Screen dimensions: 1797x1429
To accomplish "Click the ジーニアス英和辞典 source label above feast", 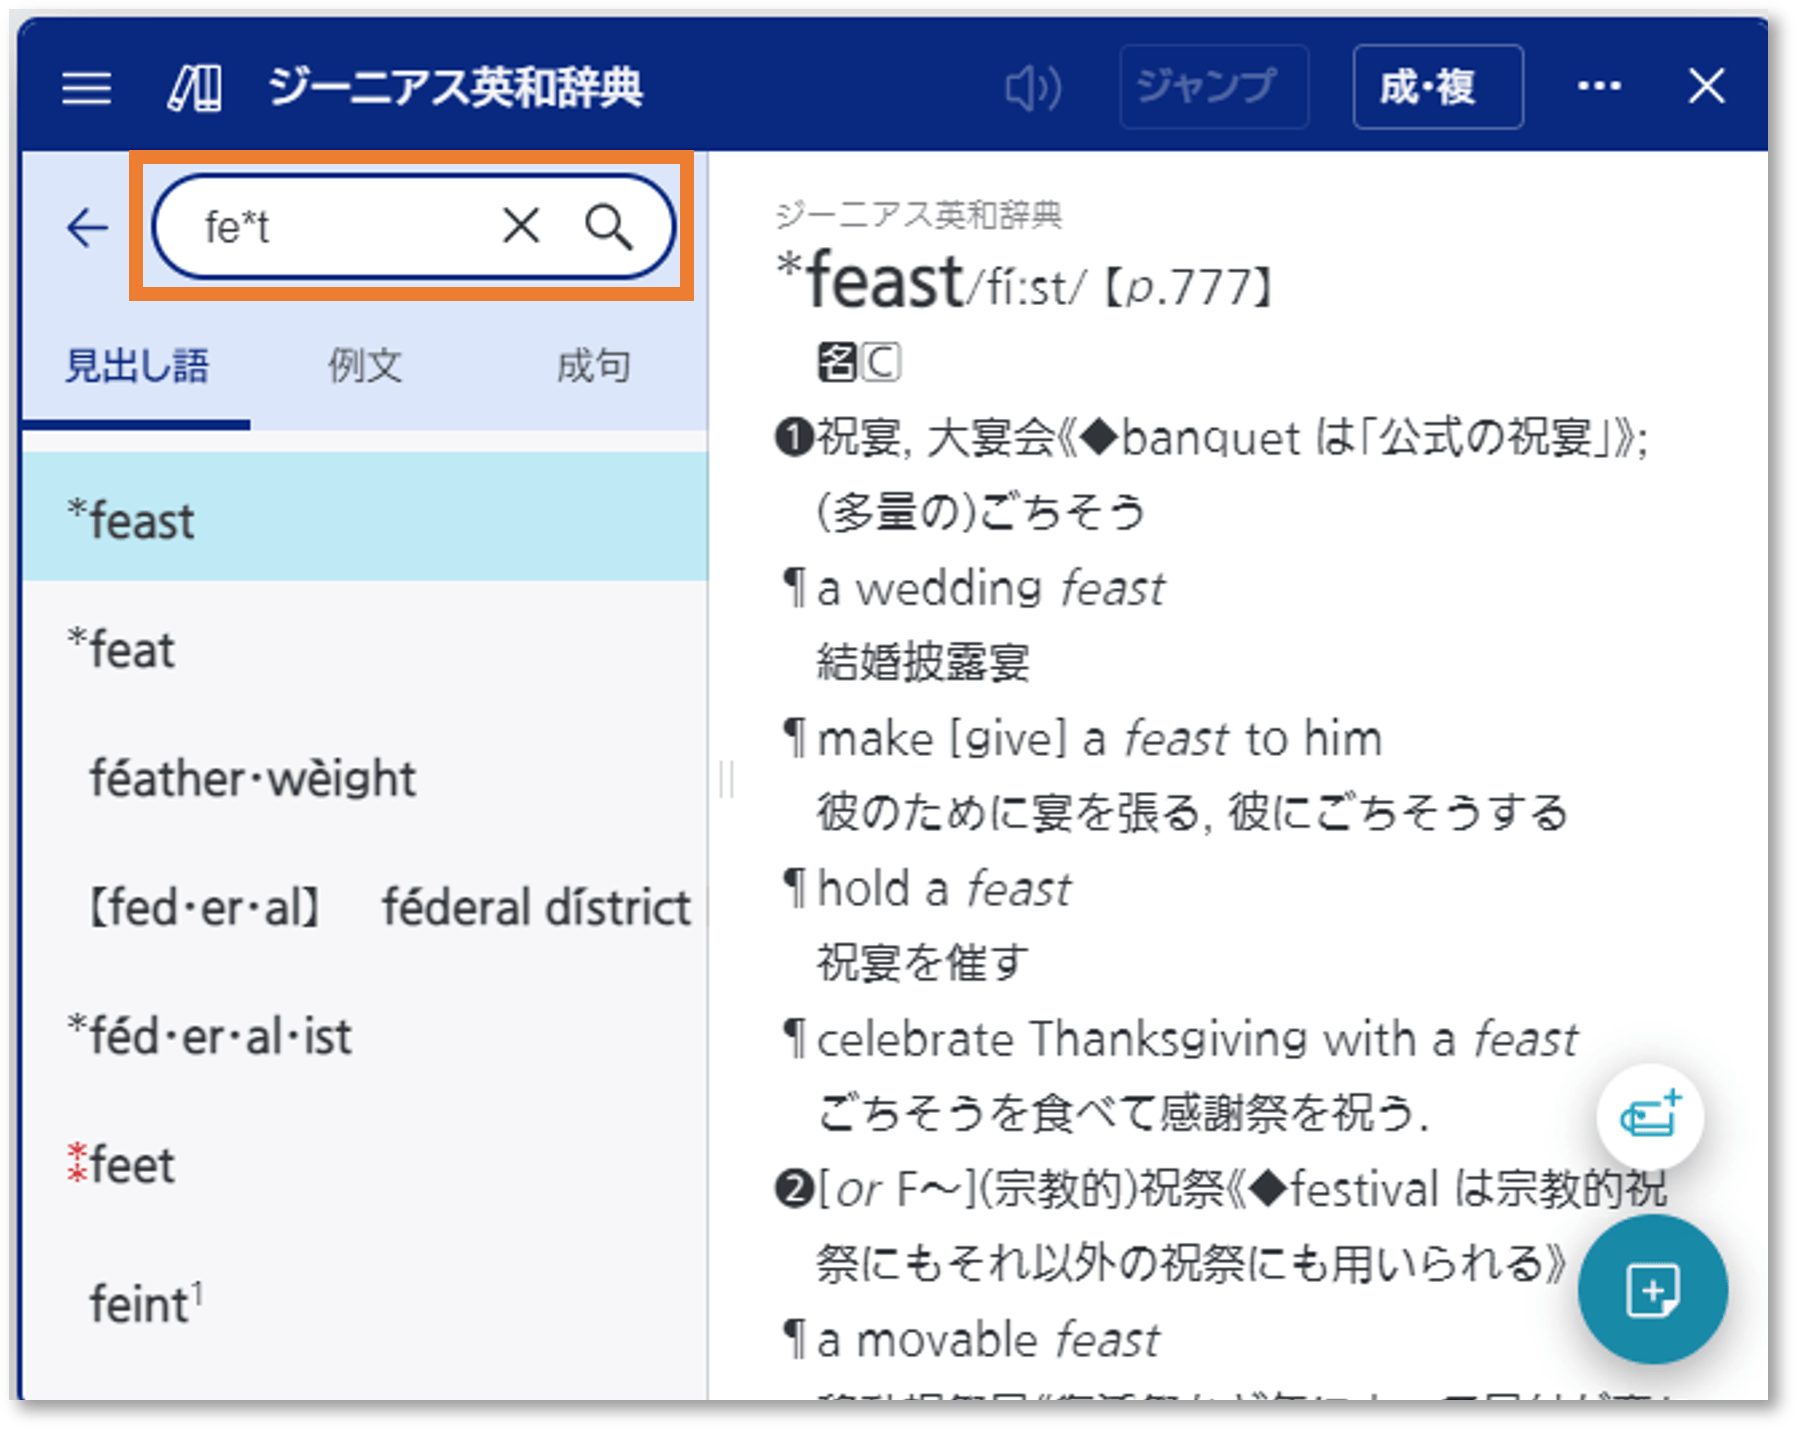I will (x=918, y=214).
